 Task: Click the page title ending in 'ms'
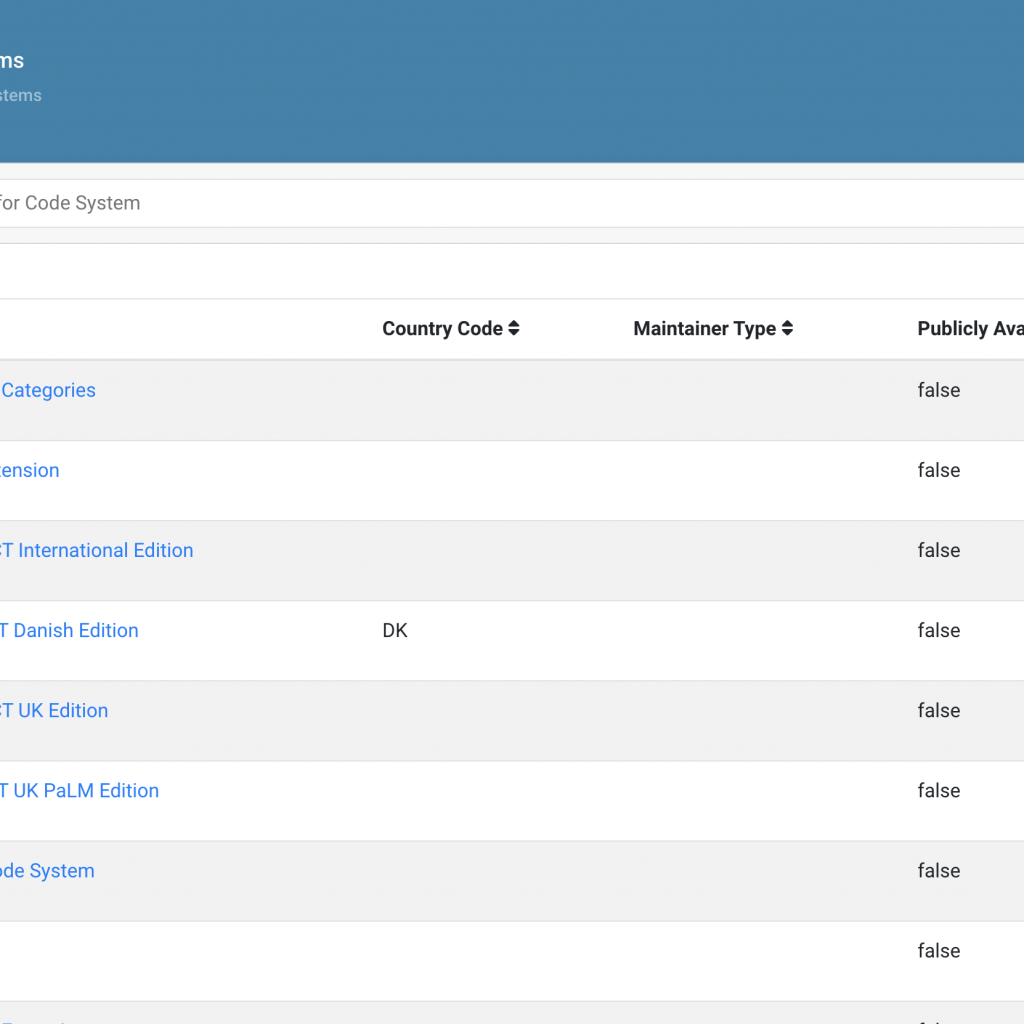tap(12, 61)
